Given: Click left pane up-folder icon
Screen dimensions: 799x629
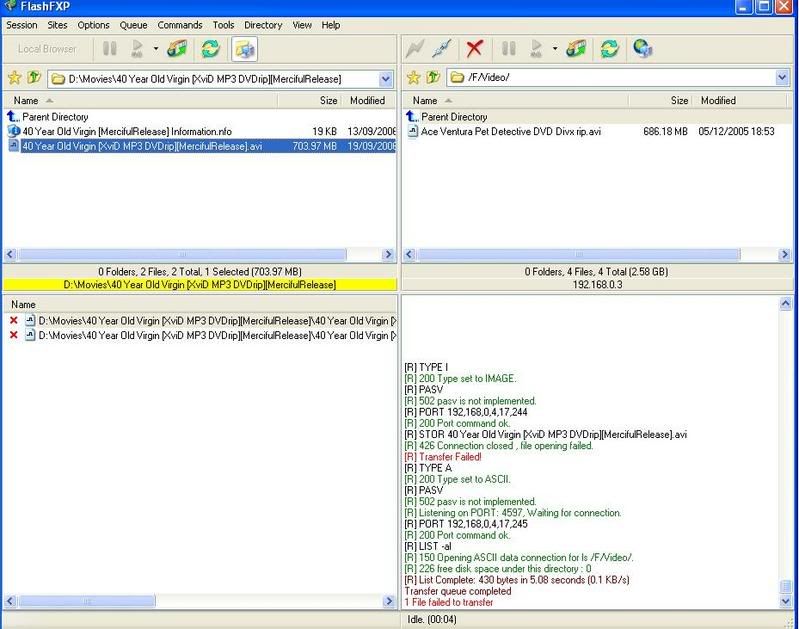Looking at the screenshot, I should coord(34,78).
